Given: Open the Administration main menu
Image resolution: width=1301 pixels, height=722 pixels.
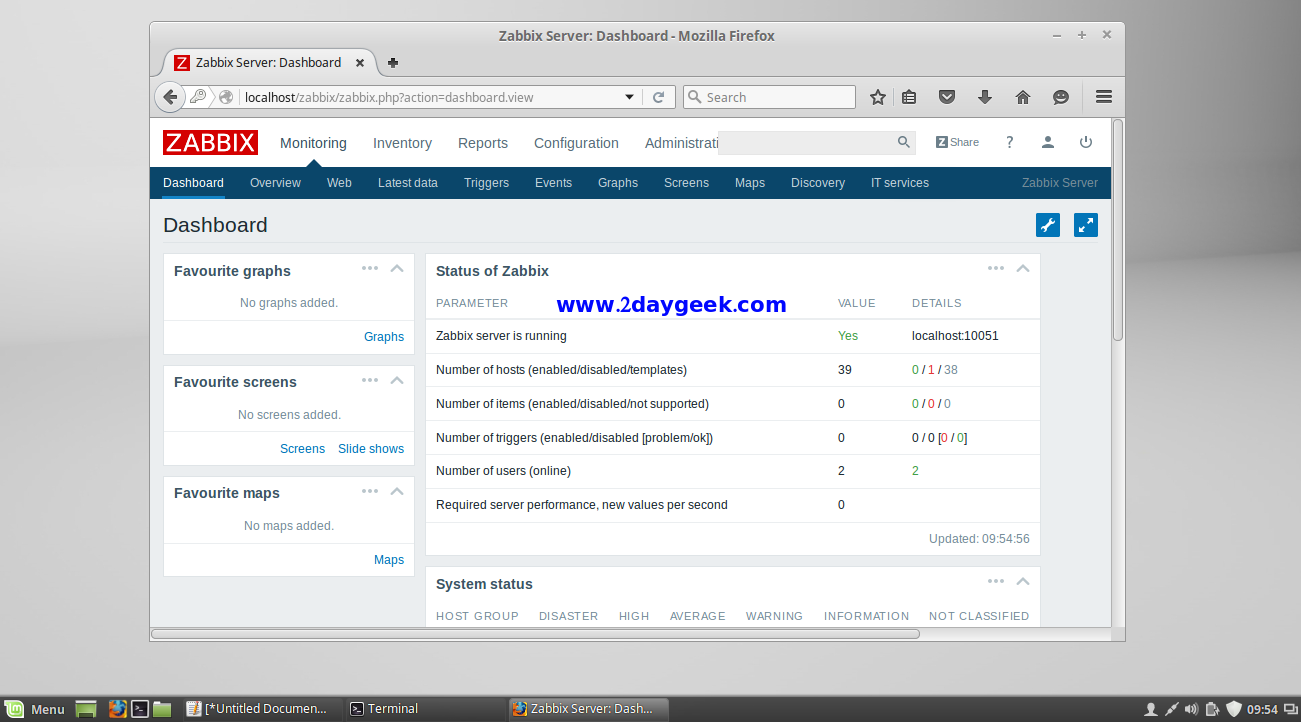Looking at the screenshot, I should click(682, 143).
